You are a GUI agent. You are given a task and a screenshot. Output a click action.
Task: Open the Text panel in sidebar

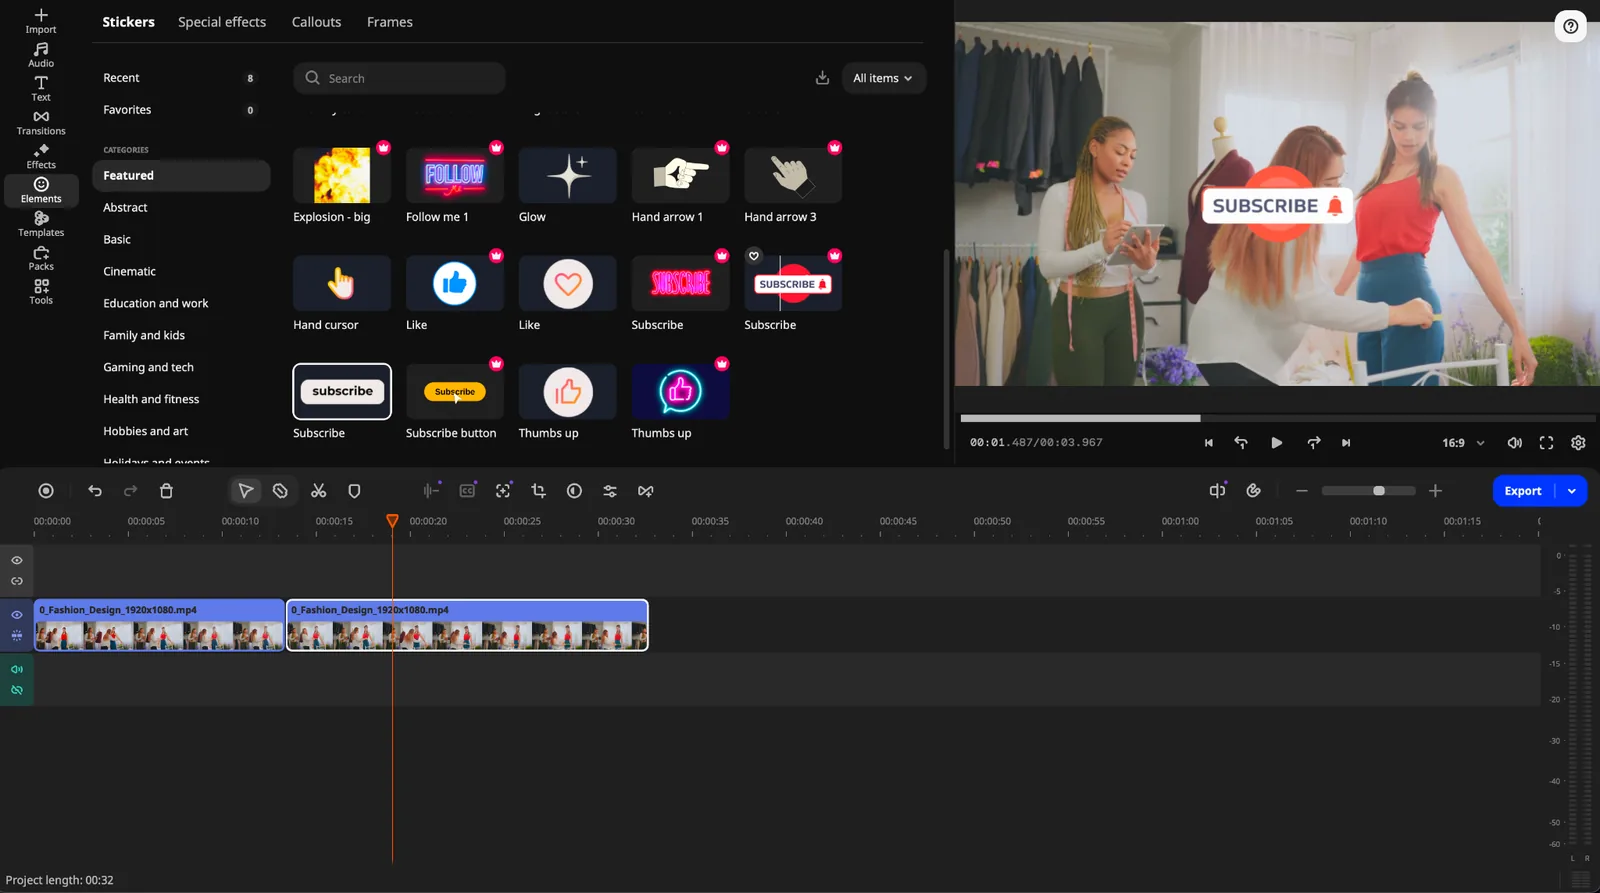[41, 89]
